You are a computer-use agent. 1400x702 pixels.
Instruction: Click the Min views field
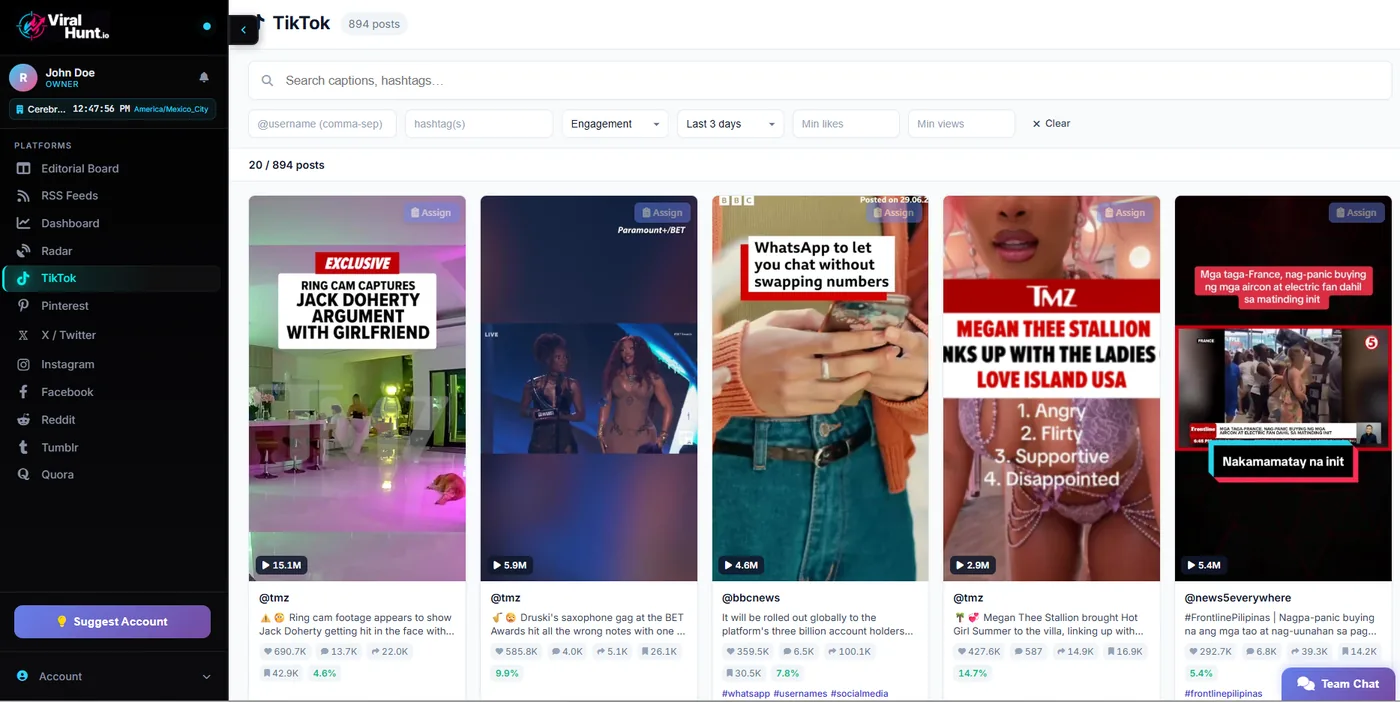coord(962,124)
